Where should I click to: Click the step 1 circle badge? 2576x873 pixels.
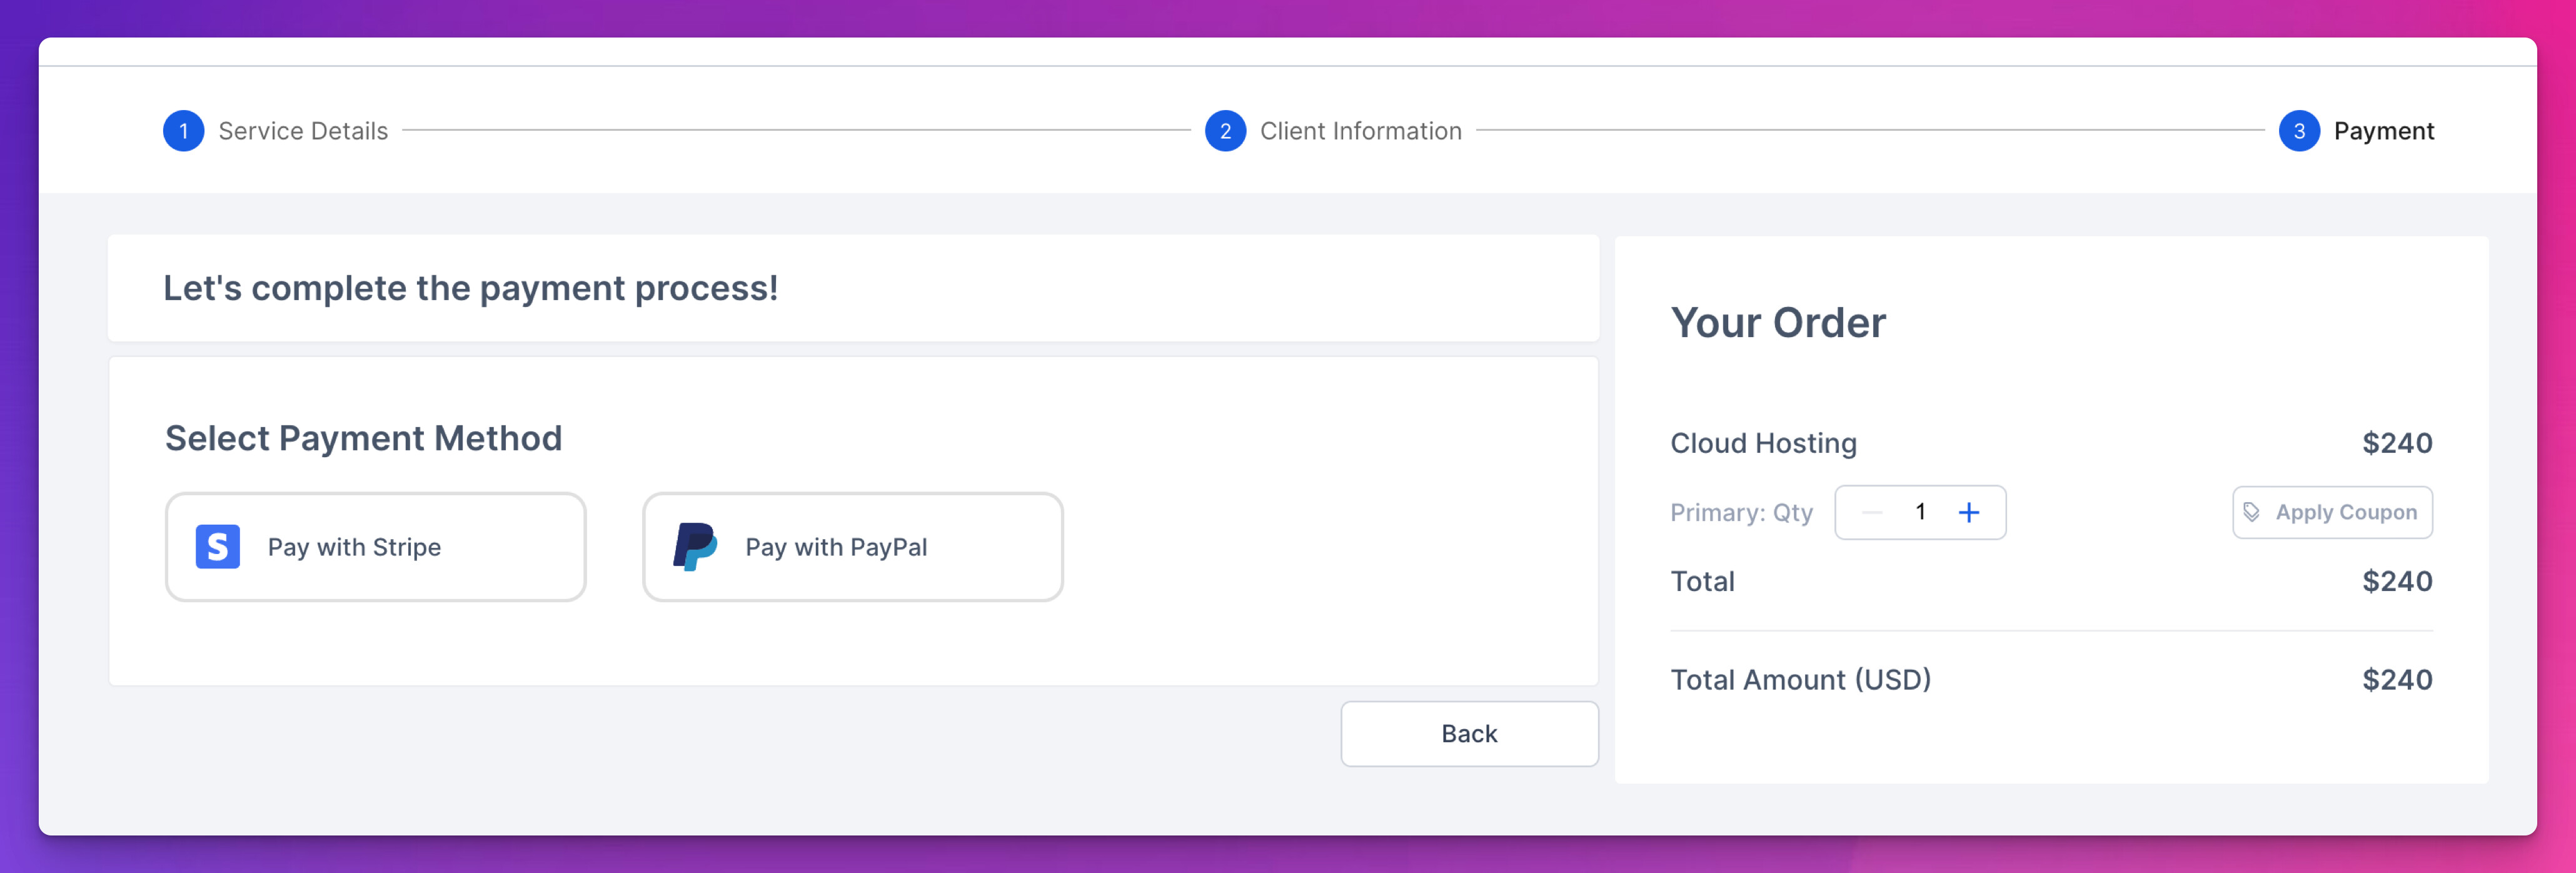[184, 131]
